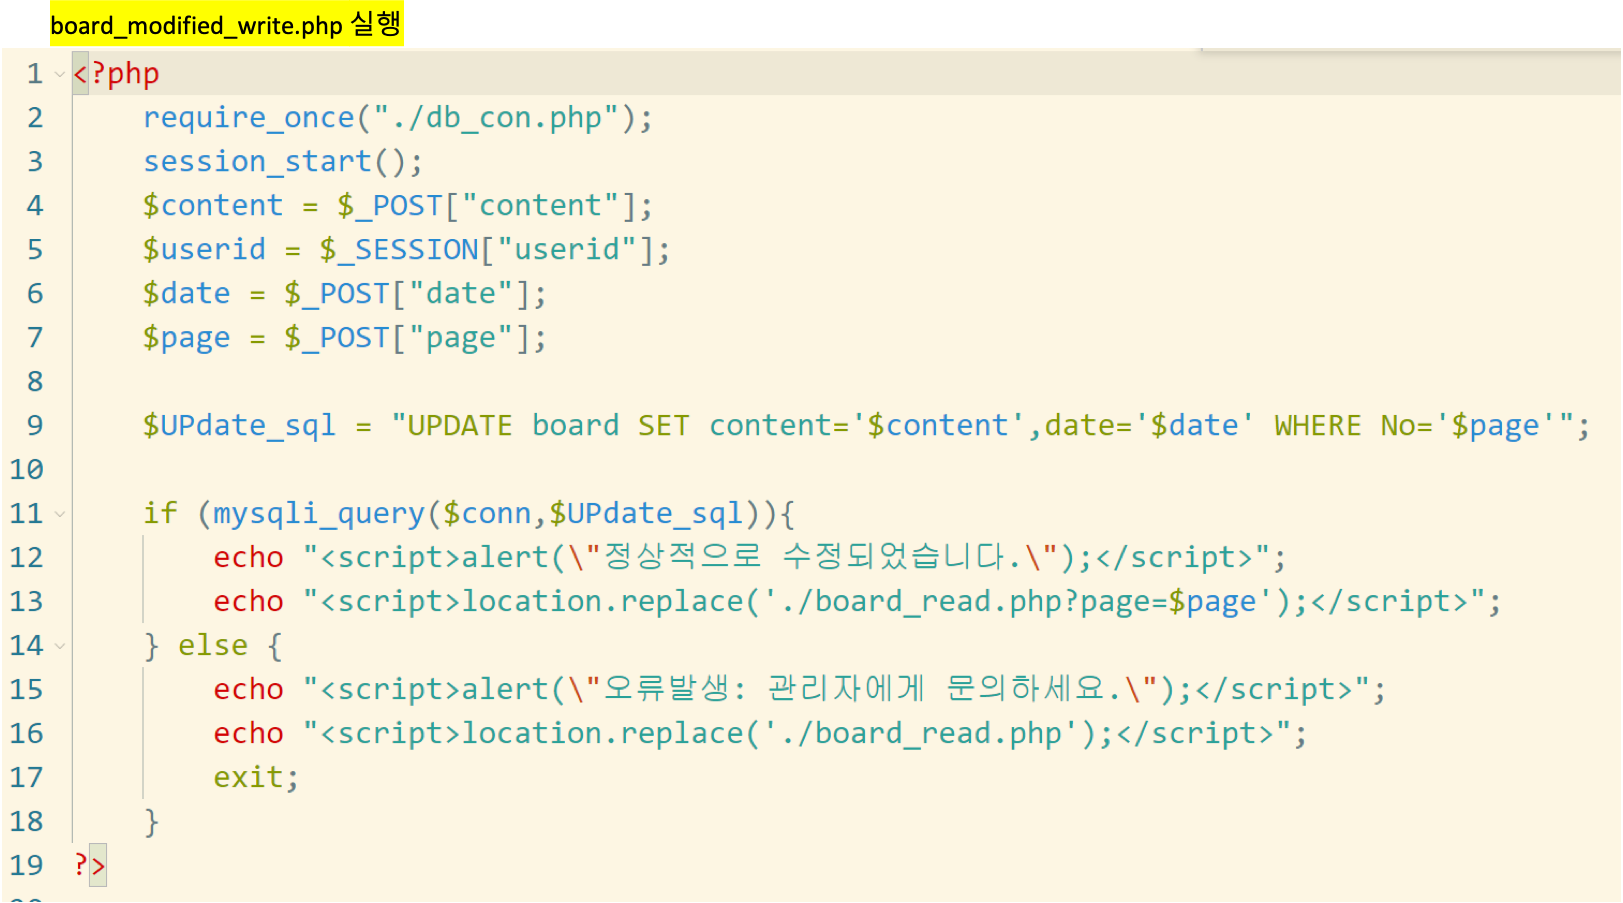Click the if keyword on line 11
1623x903 pixels.
(x=160, y=514)
